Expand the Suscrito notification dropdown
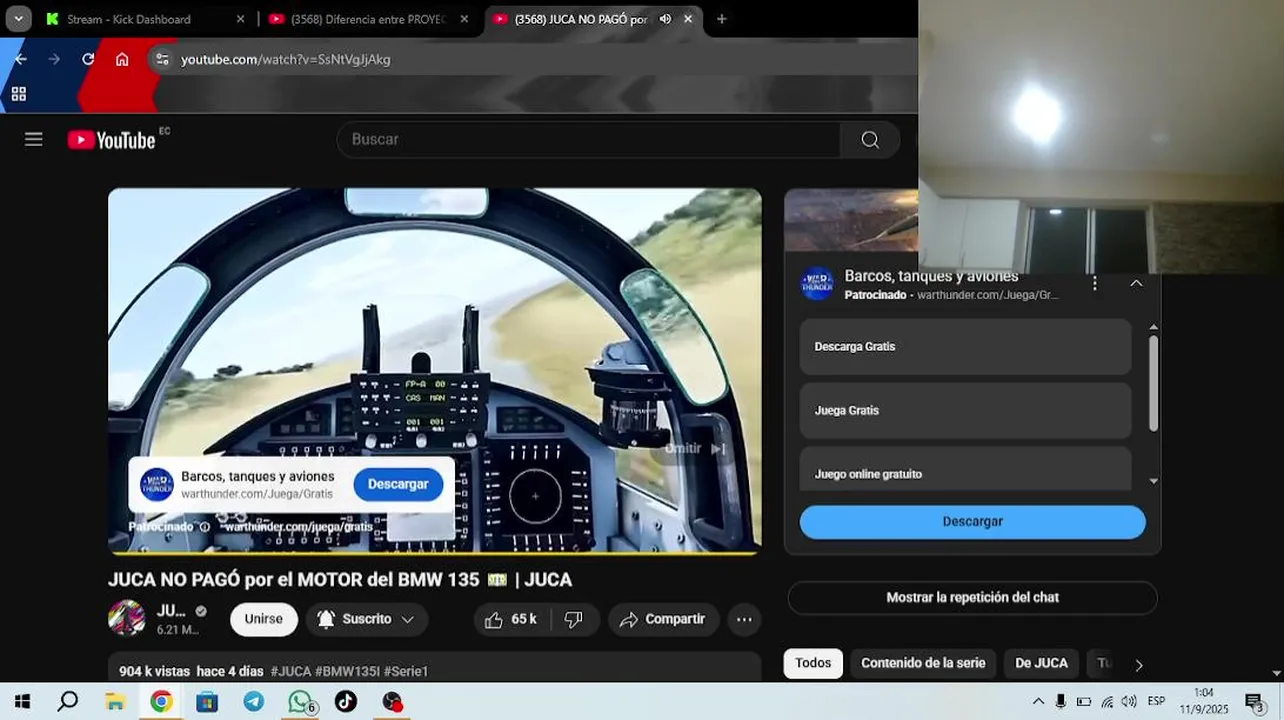The width and height of the screenshot is (1284, 720). [x=367, y=619]
